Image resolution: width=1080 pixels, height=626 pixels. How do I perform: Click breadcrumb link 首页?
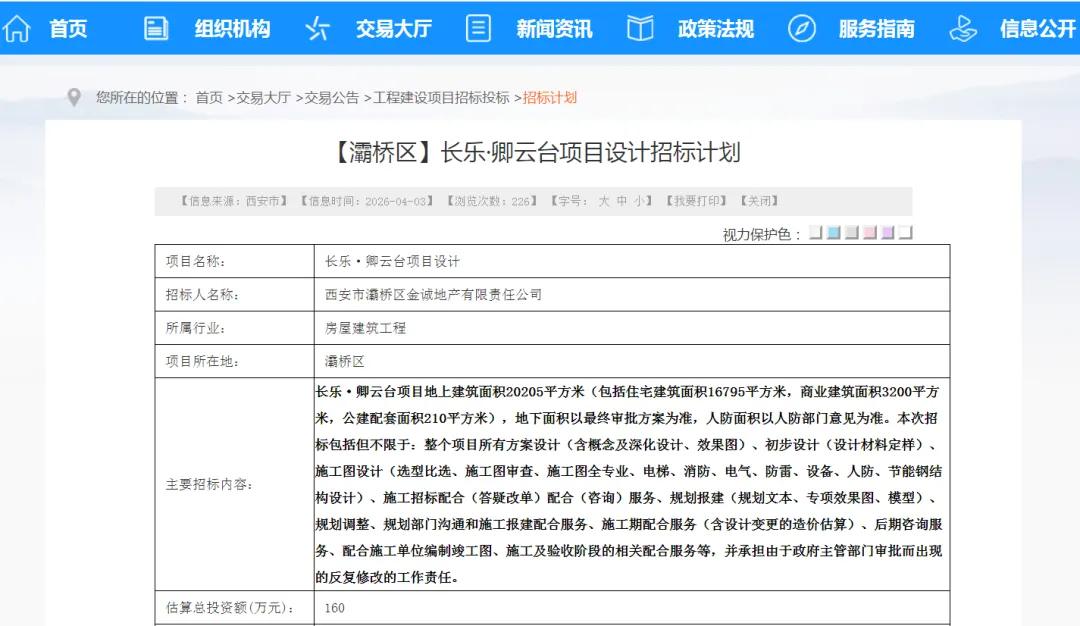[x=209, y=98]
